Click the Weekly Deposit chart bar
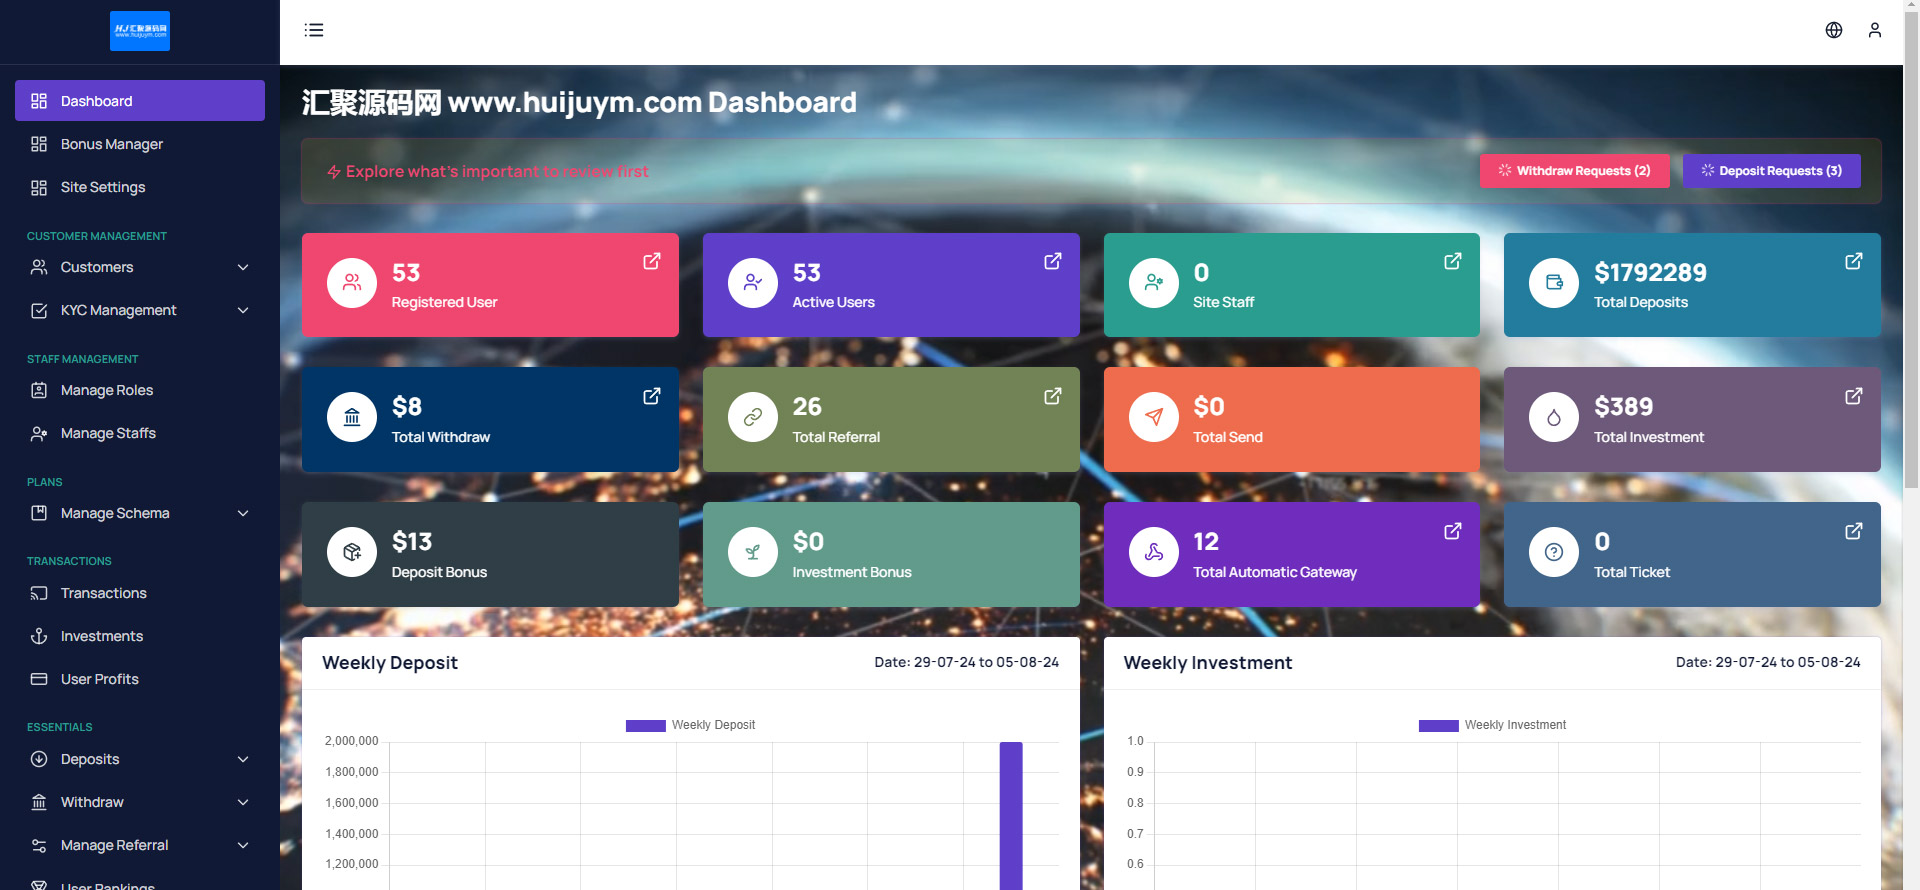The width and height of the screenshot is (1920, 890). pyautogui.click(x=1011, y=816)
